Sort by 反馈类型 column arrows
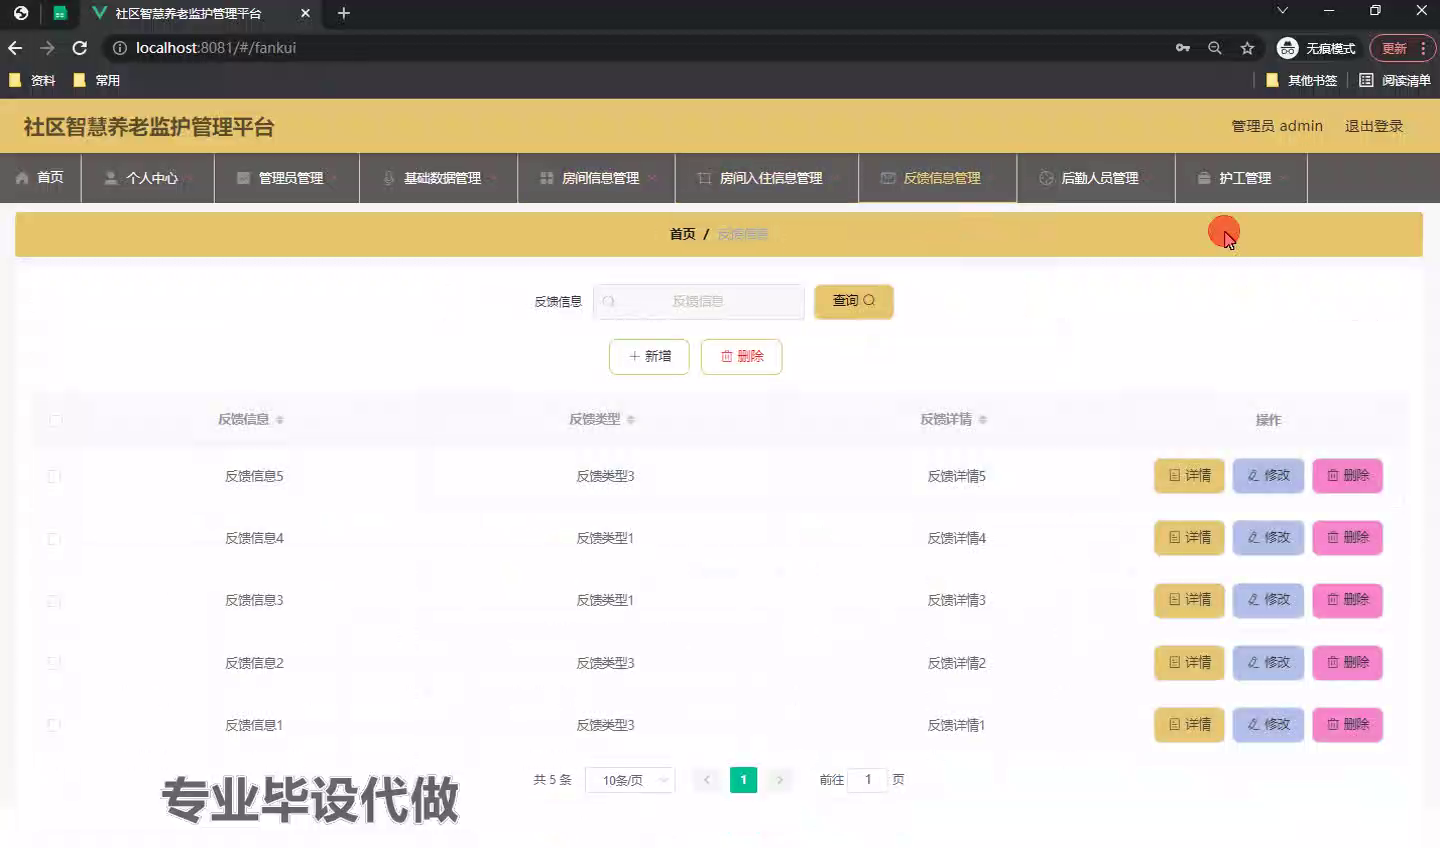Viewport: 1440px width, 848px height. (x=631, y=420)
